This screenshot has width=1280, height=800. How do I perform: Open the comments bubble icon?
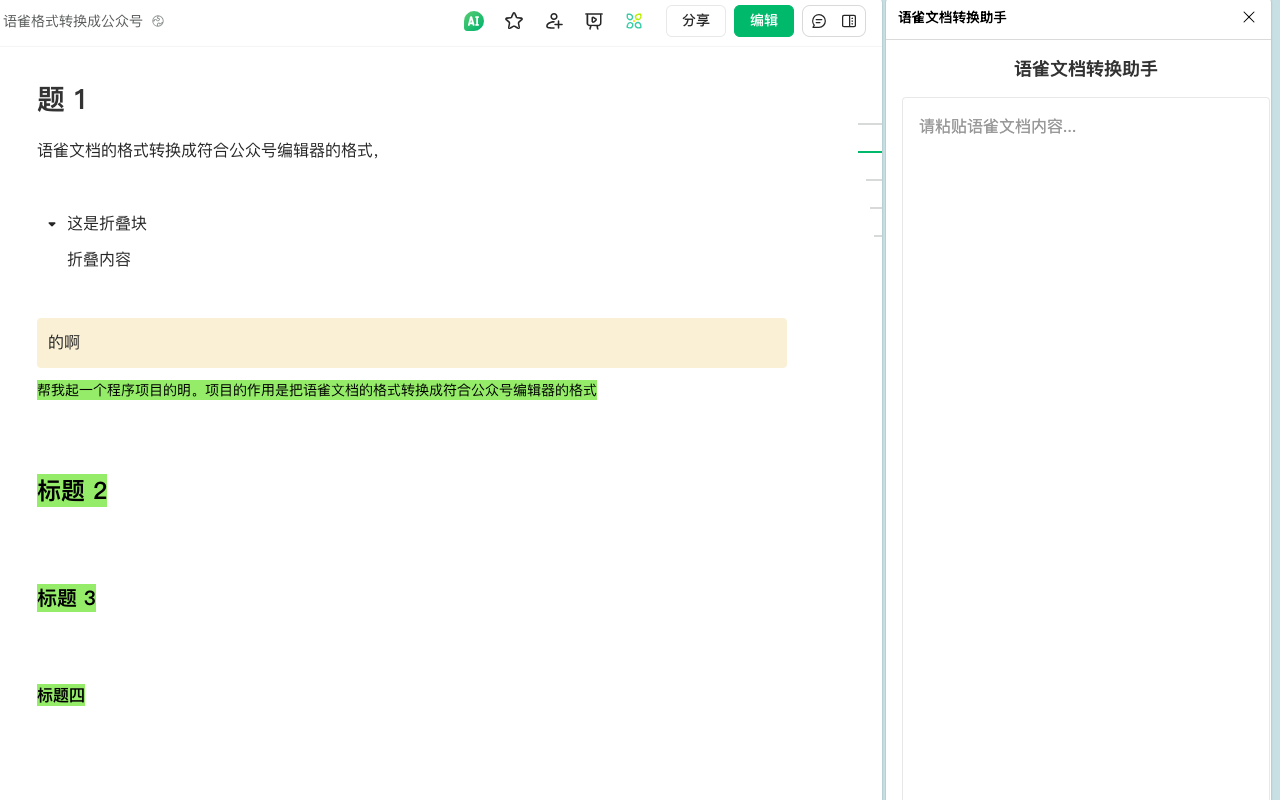click(819, 21)
